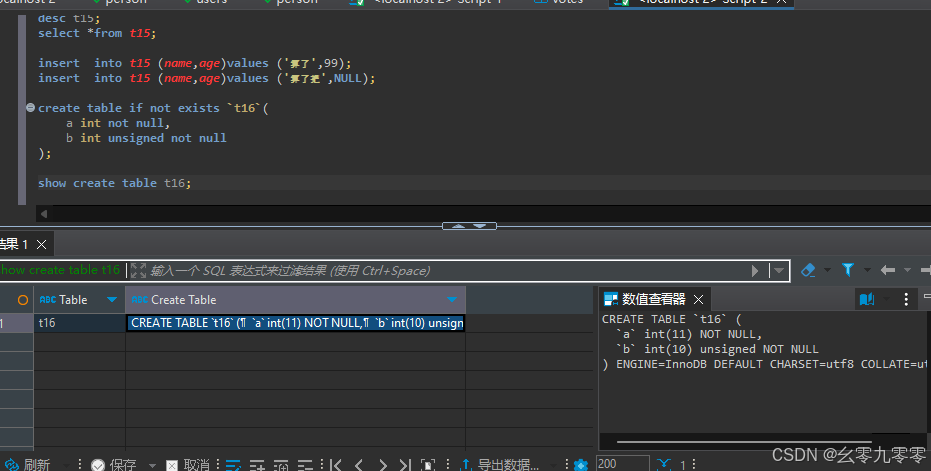This screenshot has height=471, width=931.
Task: Open the Table column sort dropdown
Action: point(112,300)
